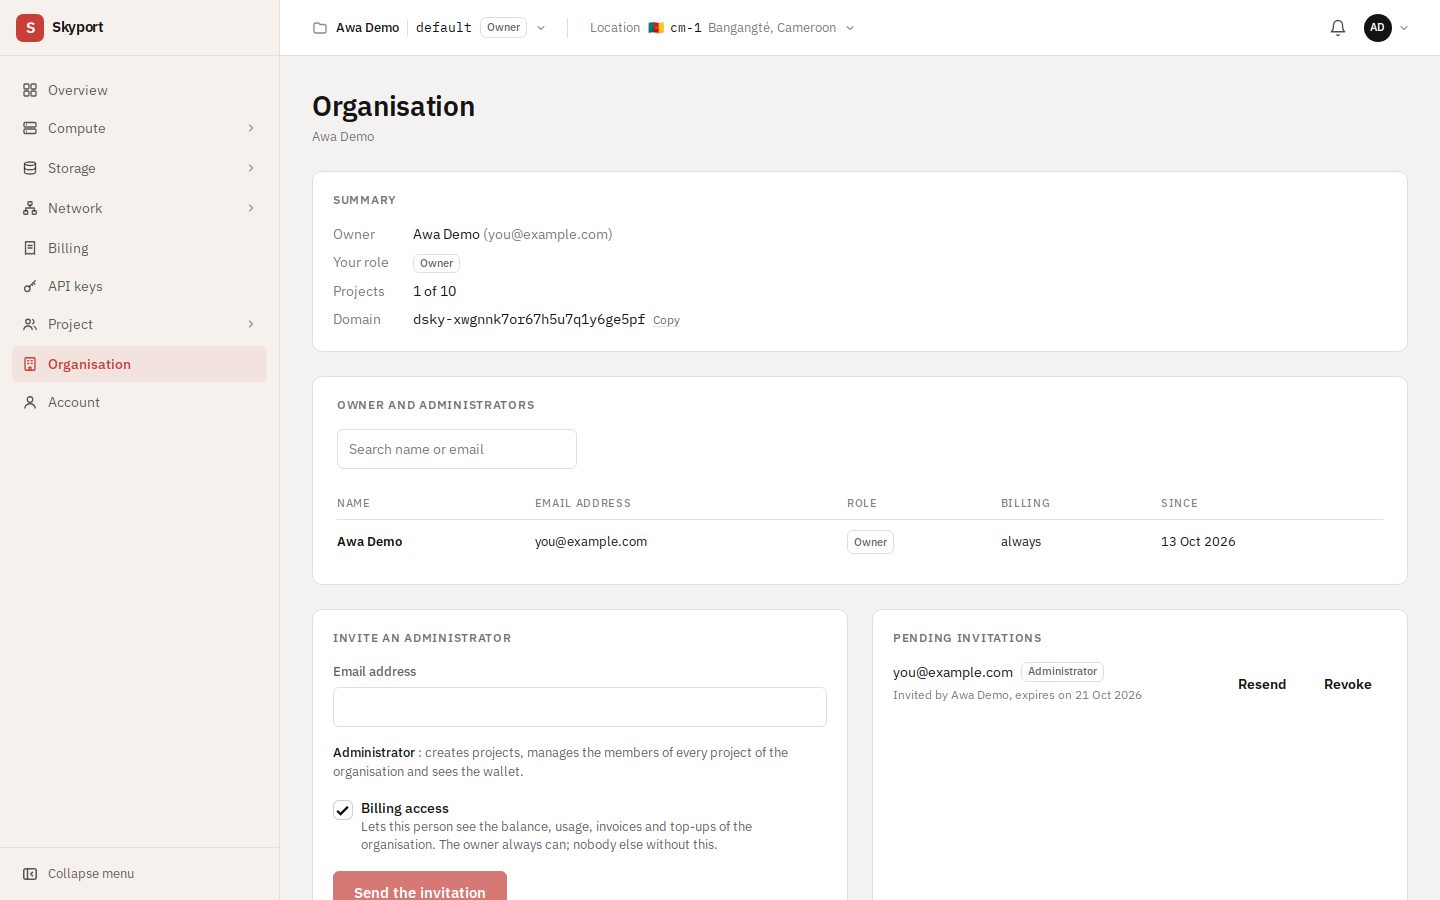Click the Project people icon

point(30,324)
